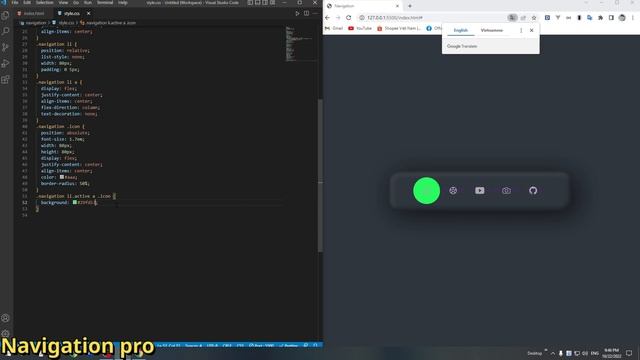This screenshot has width=640, height=360.
Task: Click the Translate icon in Chrome address bar
Action: (x=512, y=18)
